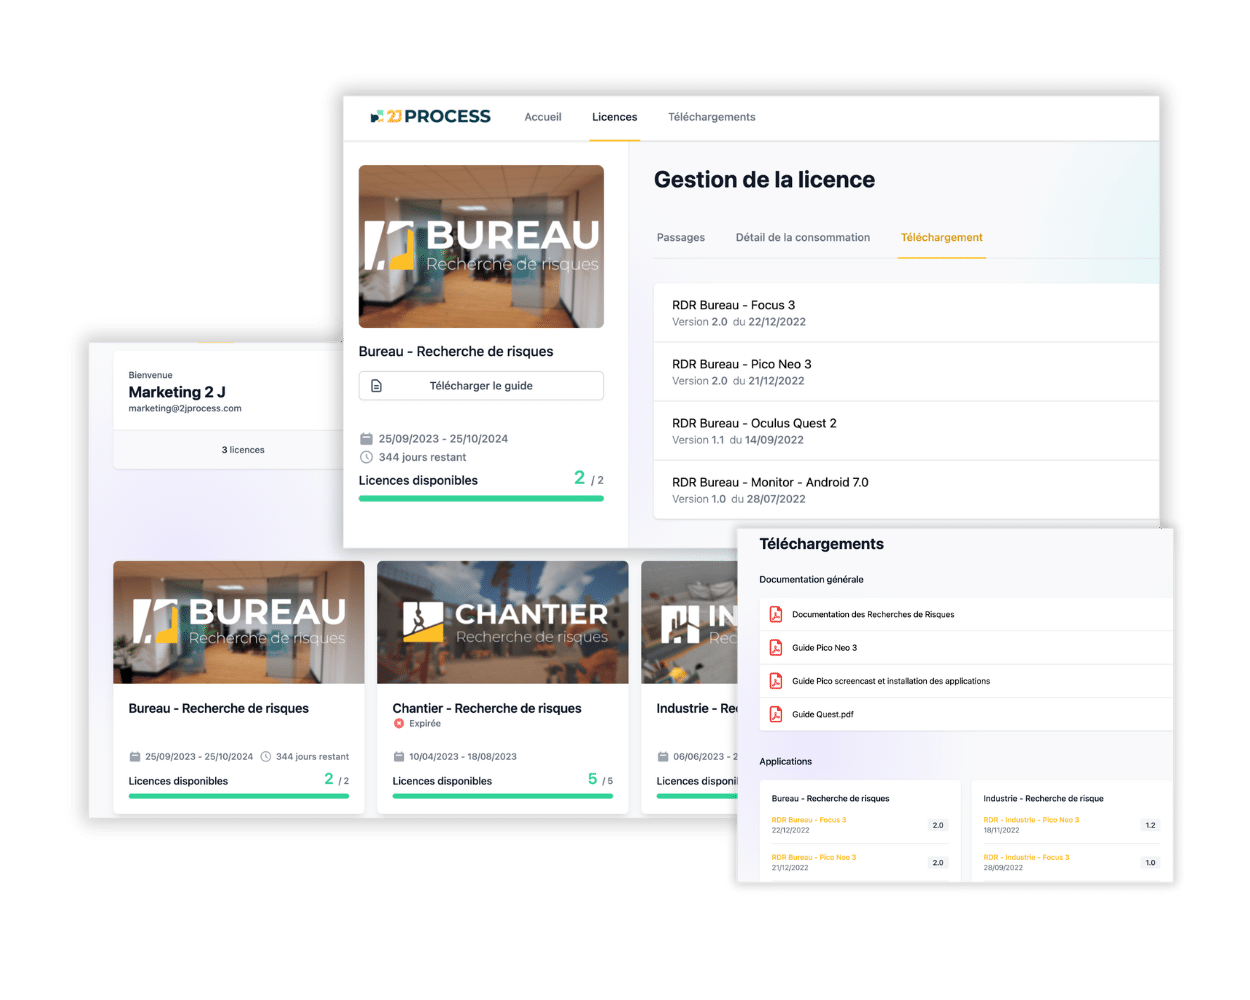Image resolution: width=1250 pixels, height=1000 pixels.
Task: Click the 10/04/2023 - 18/08/2023 date range
Action: [x=463, y=757]
